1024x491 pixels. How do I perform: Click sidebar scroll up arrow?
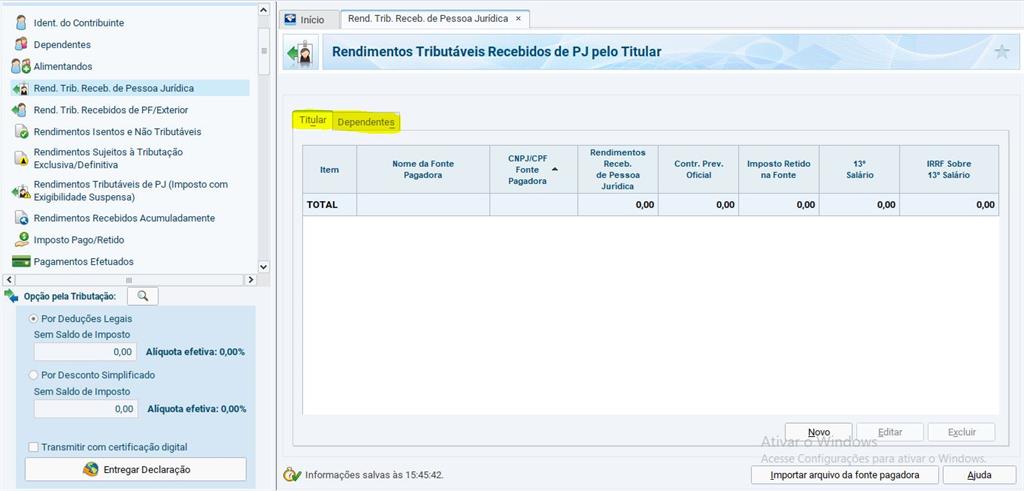click(x=263, y=10)
